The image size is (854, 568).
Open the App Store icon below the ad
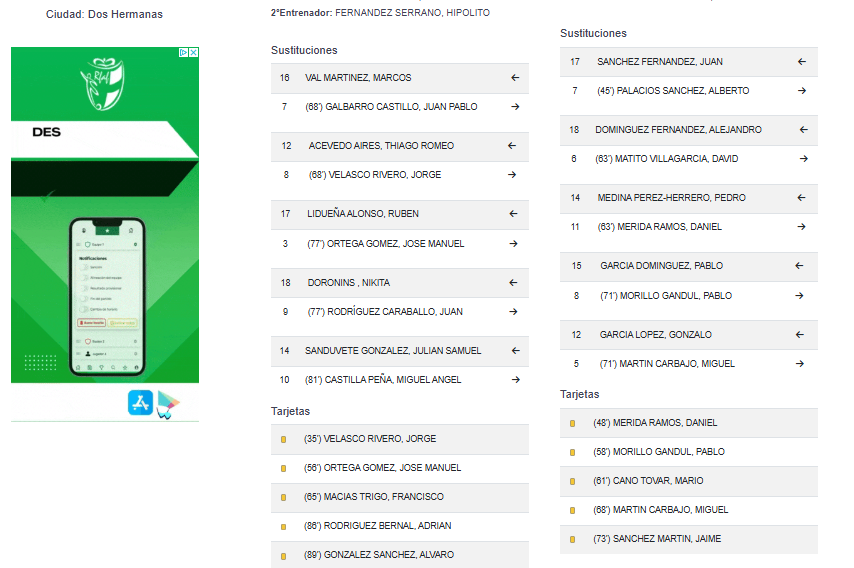[141, 403]
